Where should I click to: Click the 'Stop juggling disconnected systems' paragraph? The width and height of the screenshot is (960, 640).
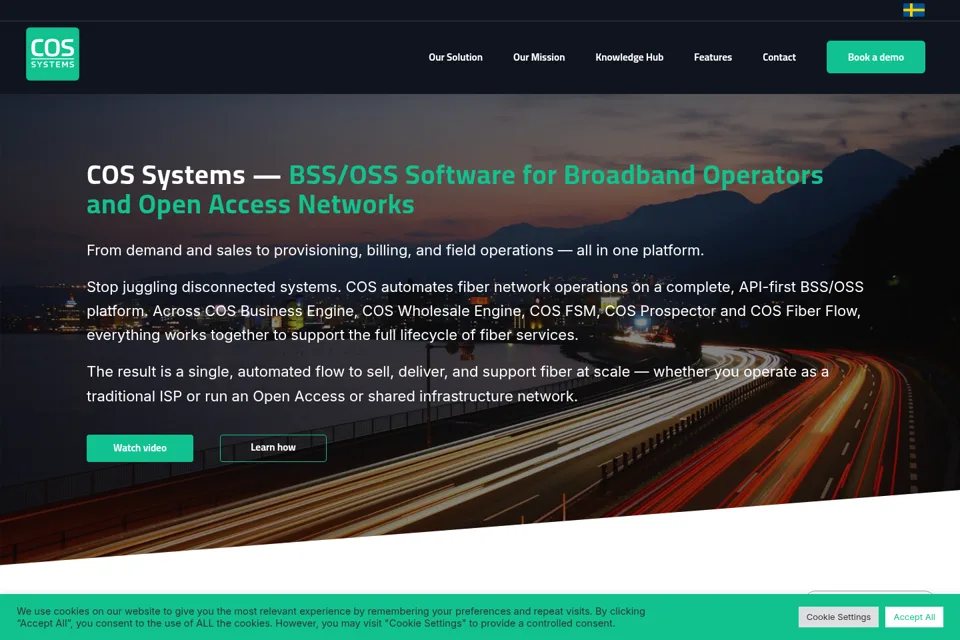475,311
